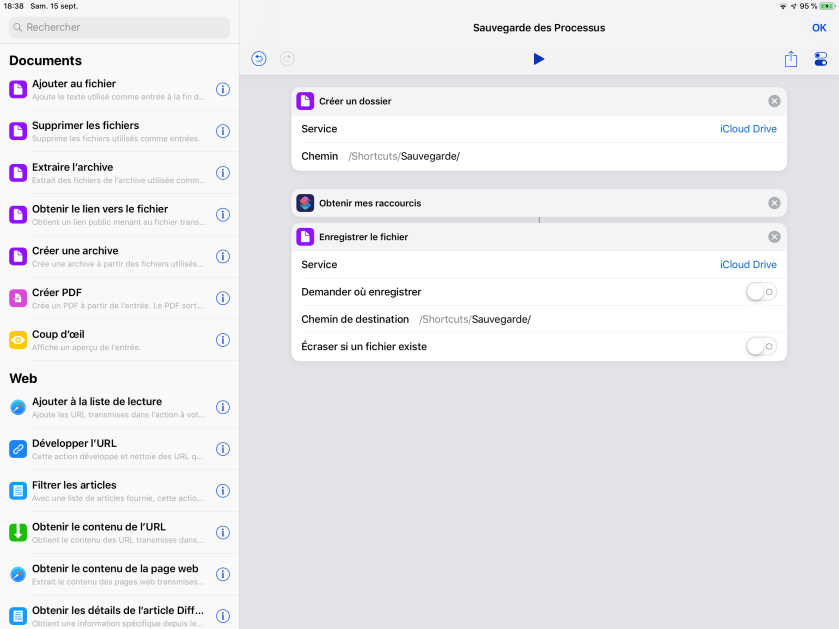Show info for Créer PDF action
Screen dimensions: 839x629
tap(223, 299)
